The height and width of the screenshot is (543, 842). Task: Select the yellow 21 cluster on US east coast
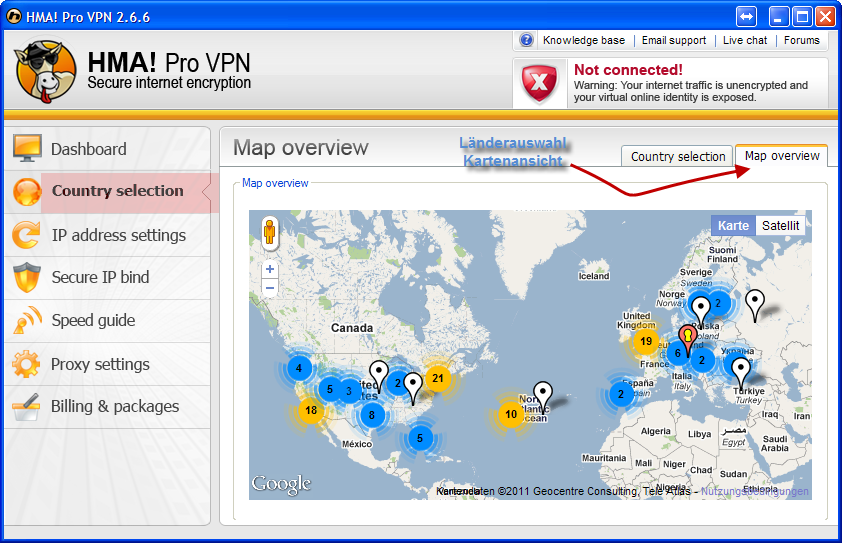pyautogui.click(x=438, y=378)
